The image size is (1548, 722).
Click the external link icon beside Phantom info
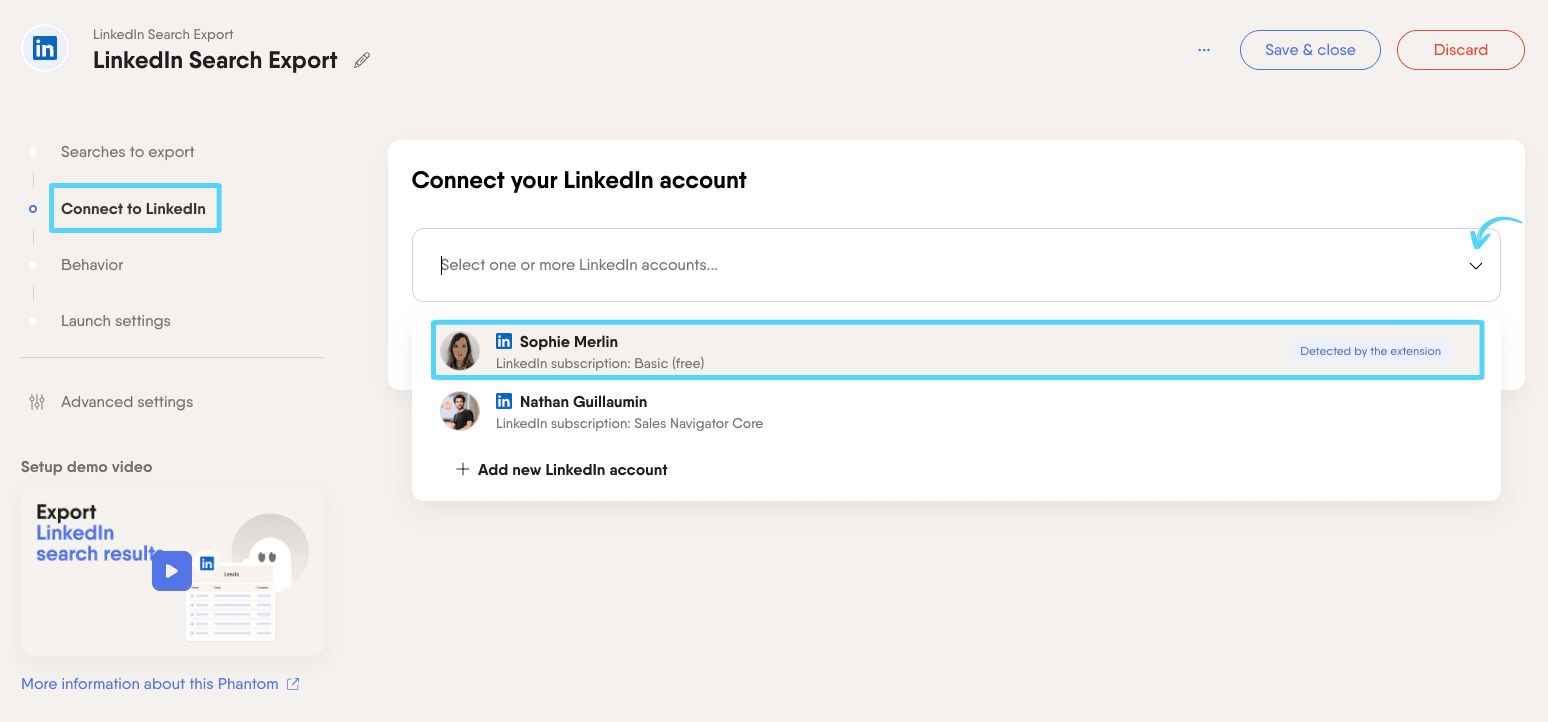tap(293, 684)
